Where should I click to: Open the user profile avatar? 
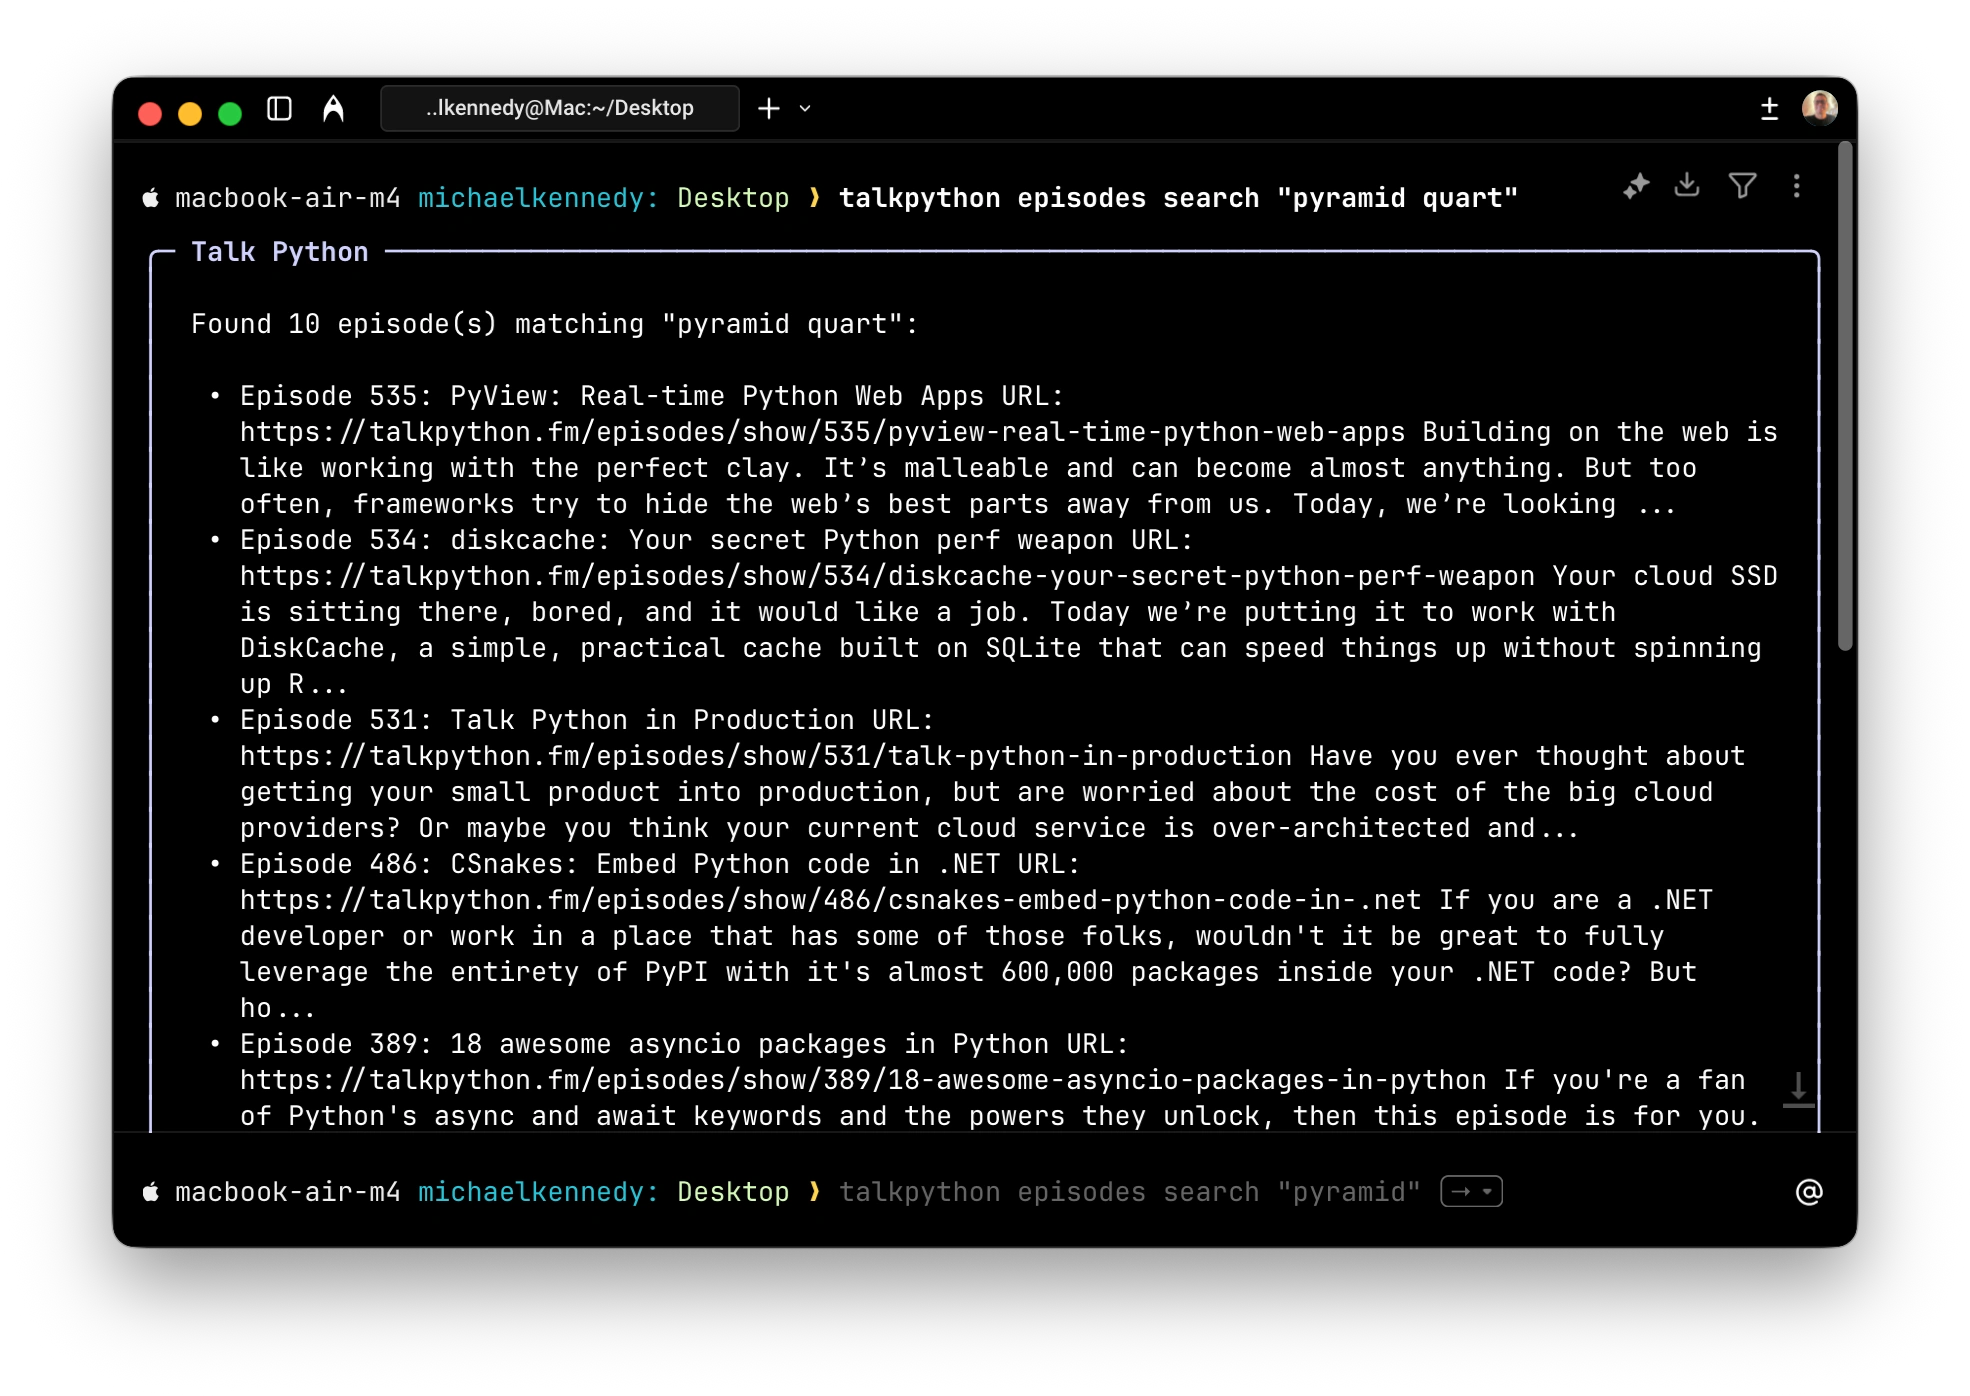point(1820,108)
